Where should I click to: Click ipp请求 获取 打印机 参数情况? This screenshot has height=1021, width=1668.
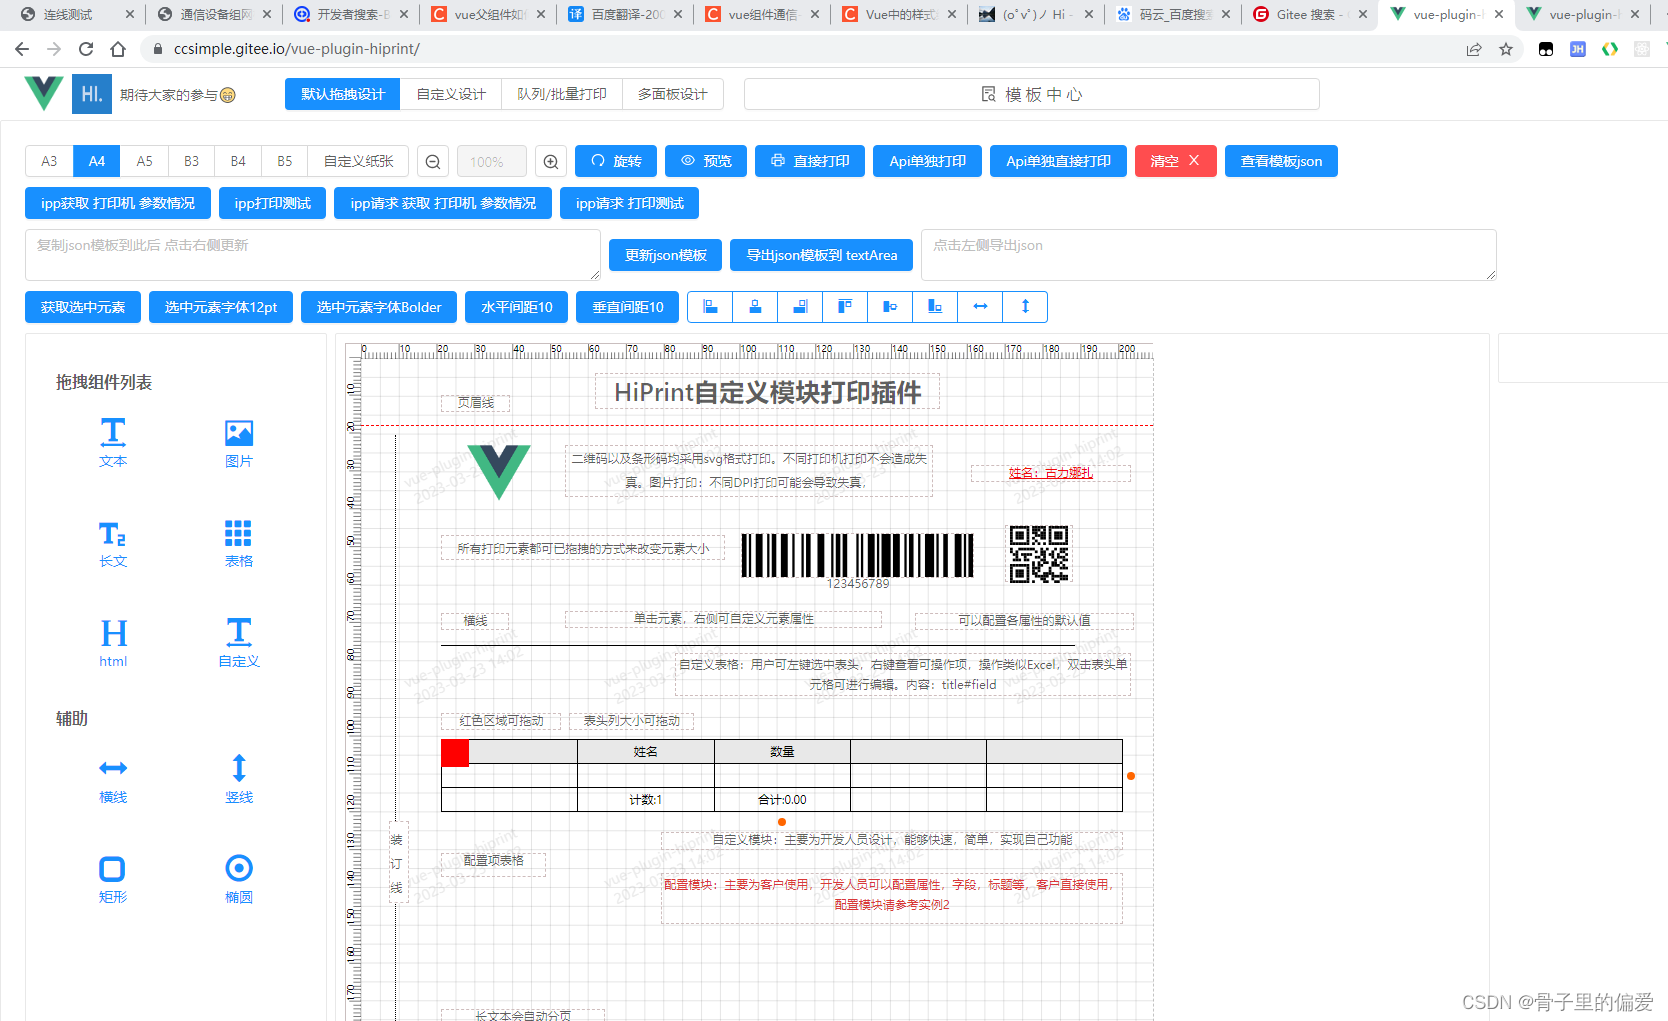pyautogui.click(x=443, y=203)
